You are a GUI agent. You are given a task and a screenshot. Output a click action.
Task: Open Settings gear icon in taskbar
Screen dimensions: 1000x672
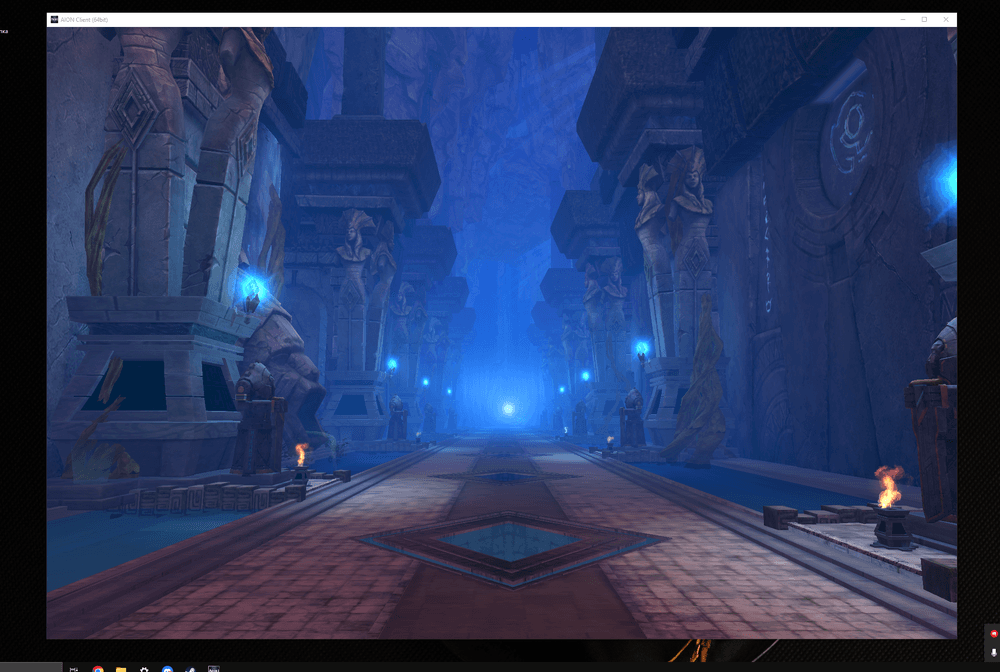144,669
